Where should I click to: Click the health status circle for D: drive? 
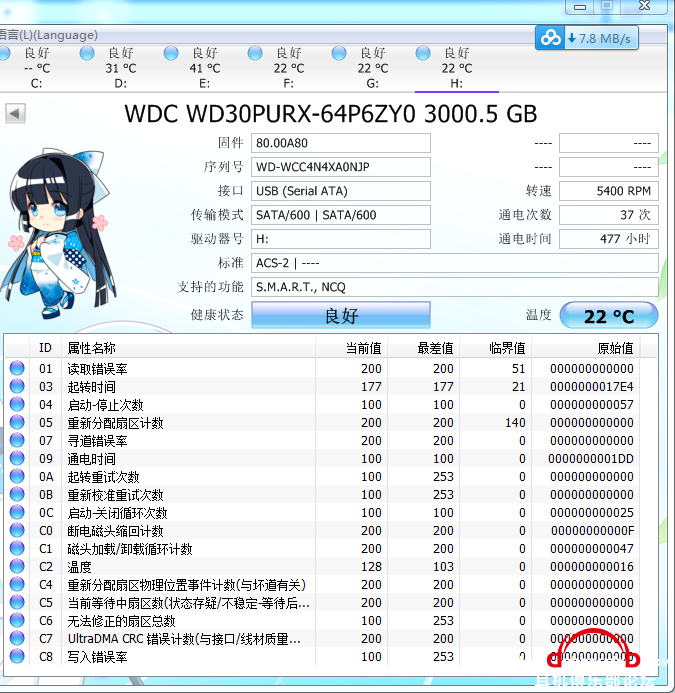tap(87, 53)
